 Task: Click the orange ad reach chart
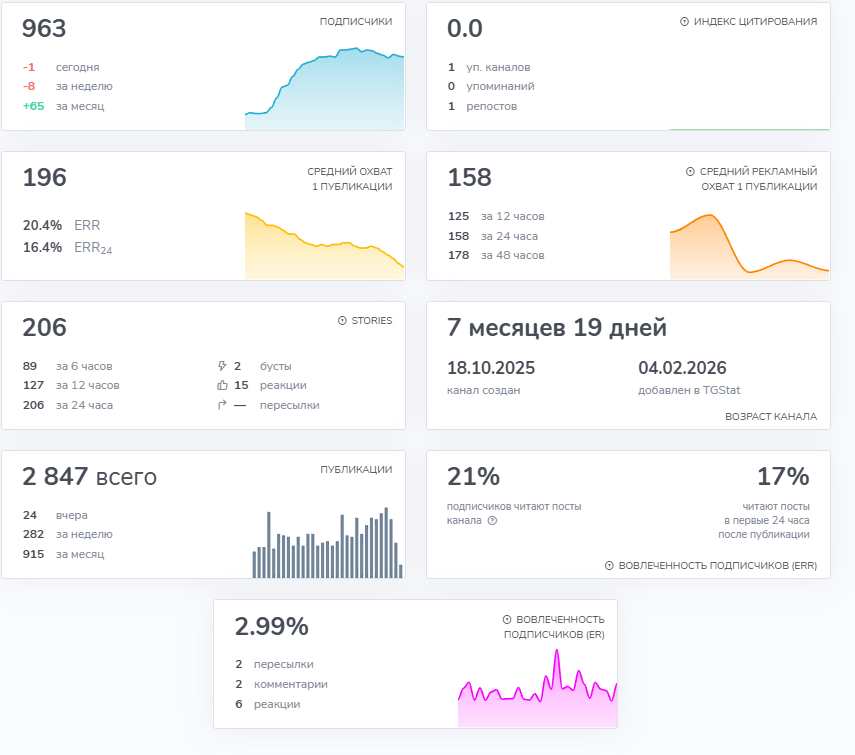coord(750,247)
